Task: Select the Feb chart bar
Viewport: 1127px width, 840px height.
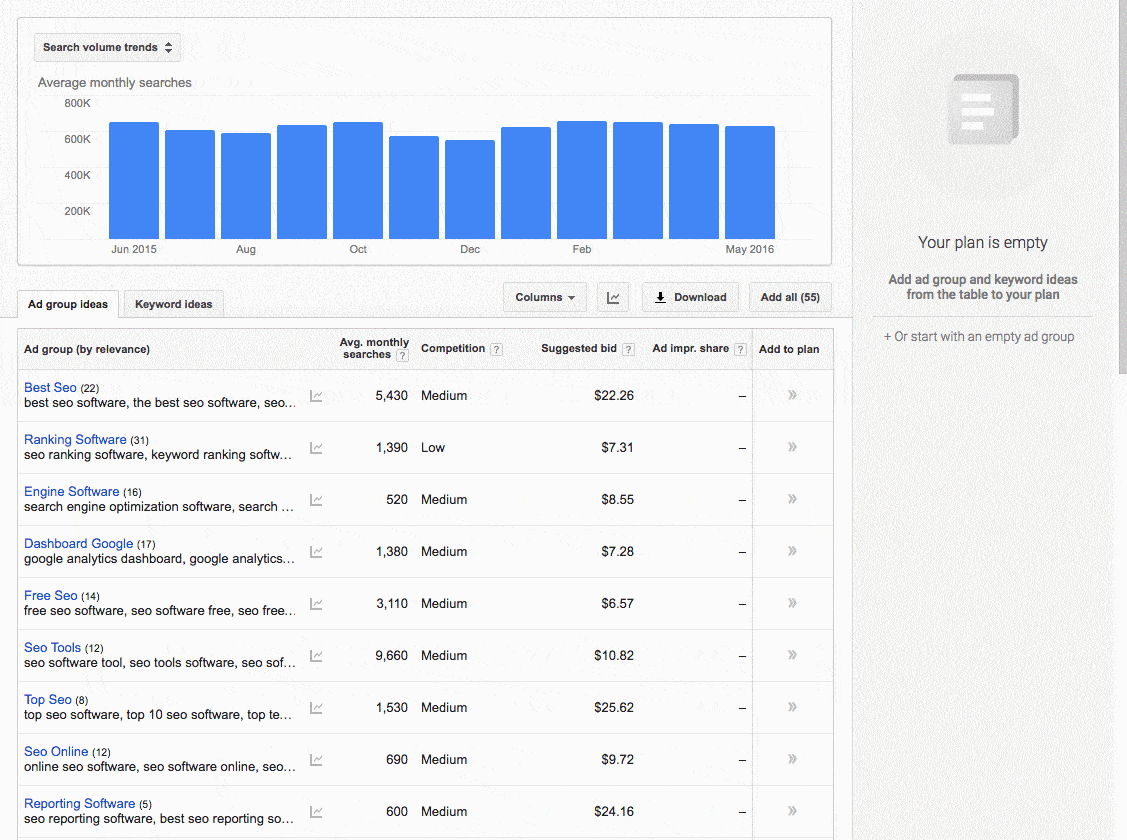Action: coord(582,180)
